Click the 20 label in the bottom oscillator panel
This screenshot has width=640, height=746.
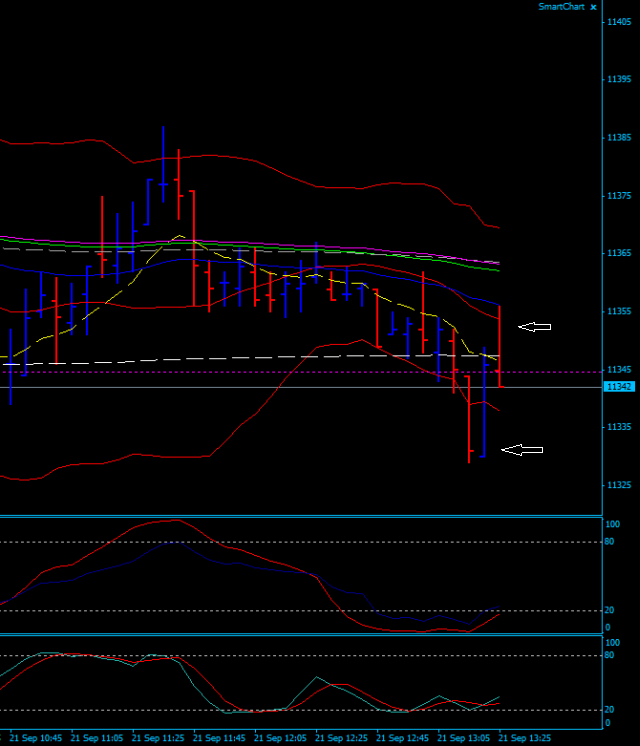(x=610, y=710)
